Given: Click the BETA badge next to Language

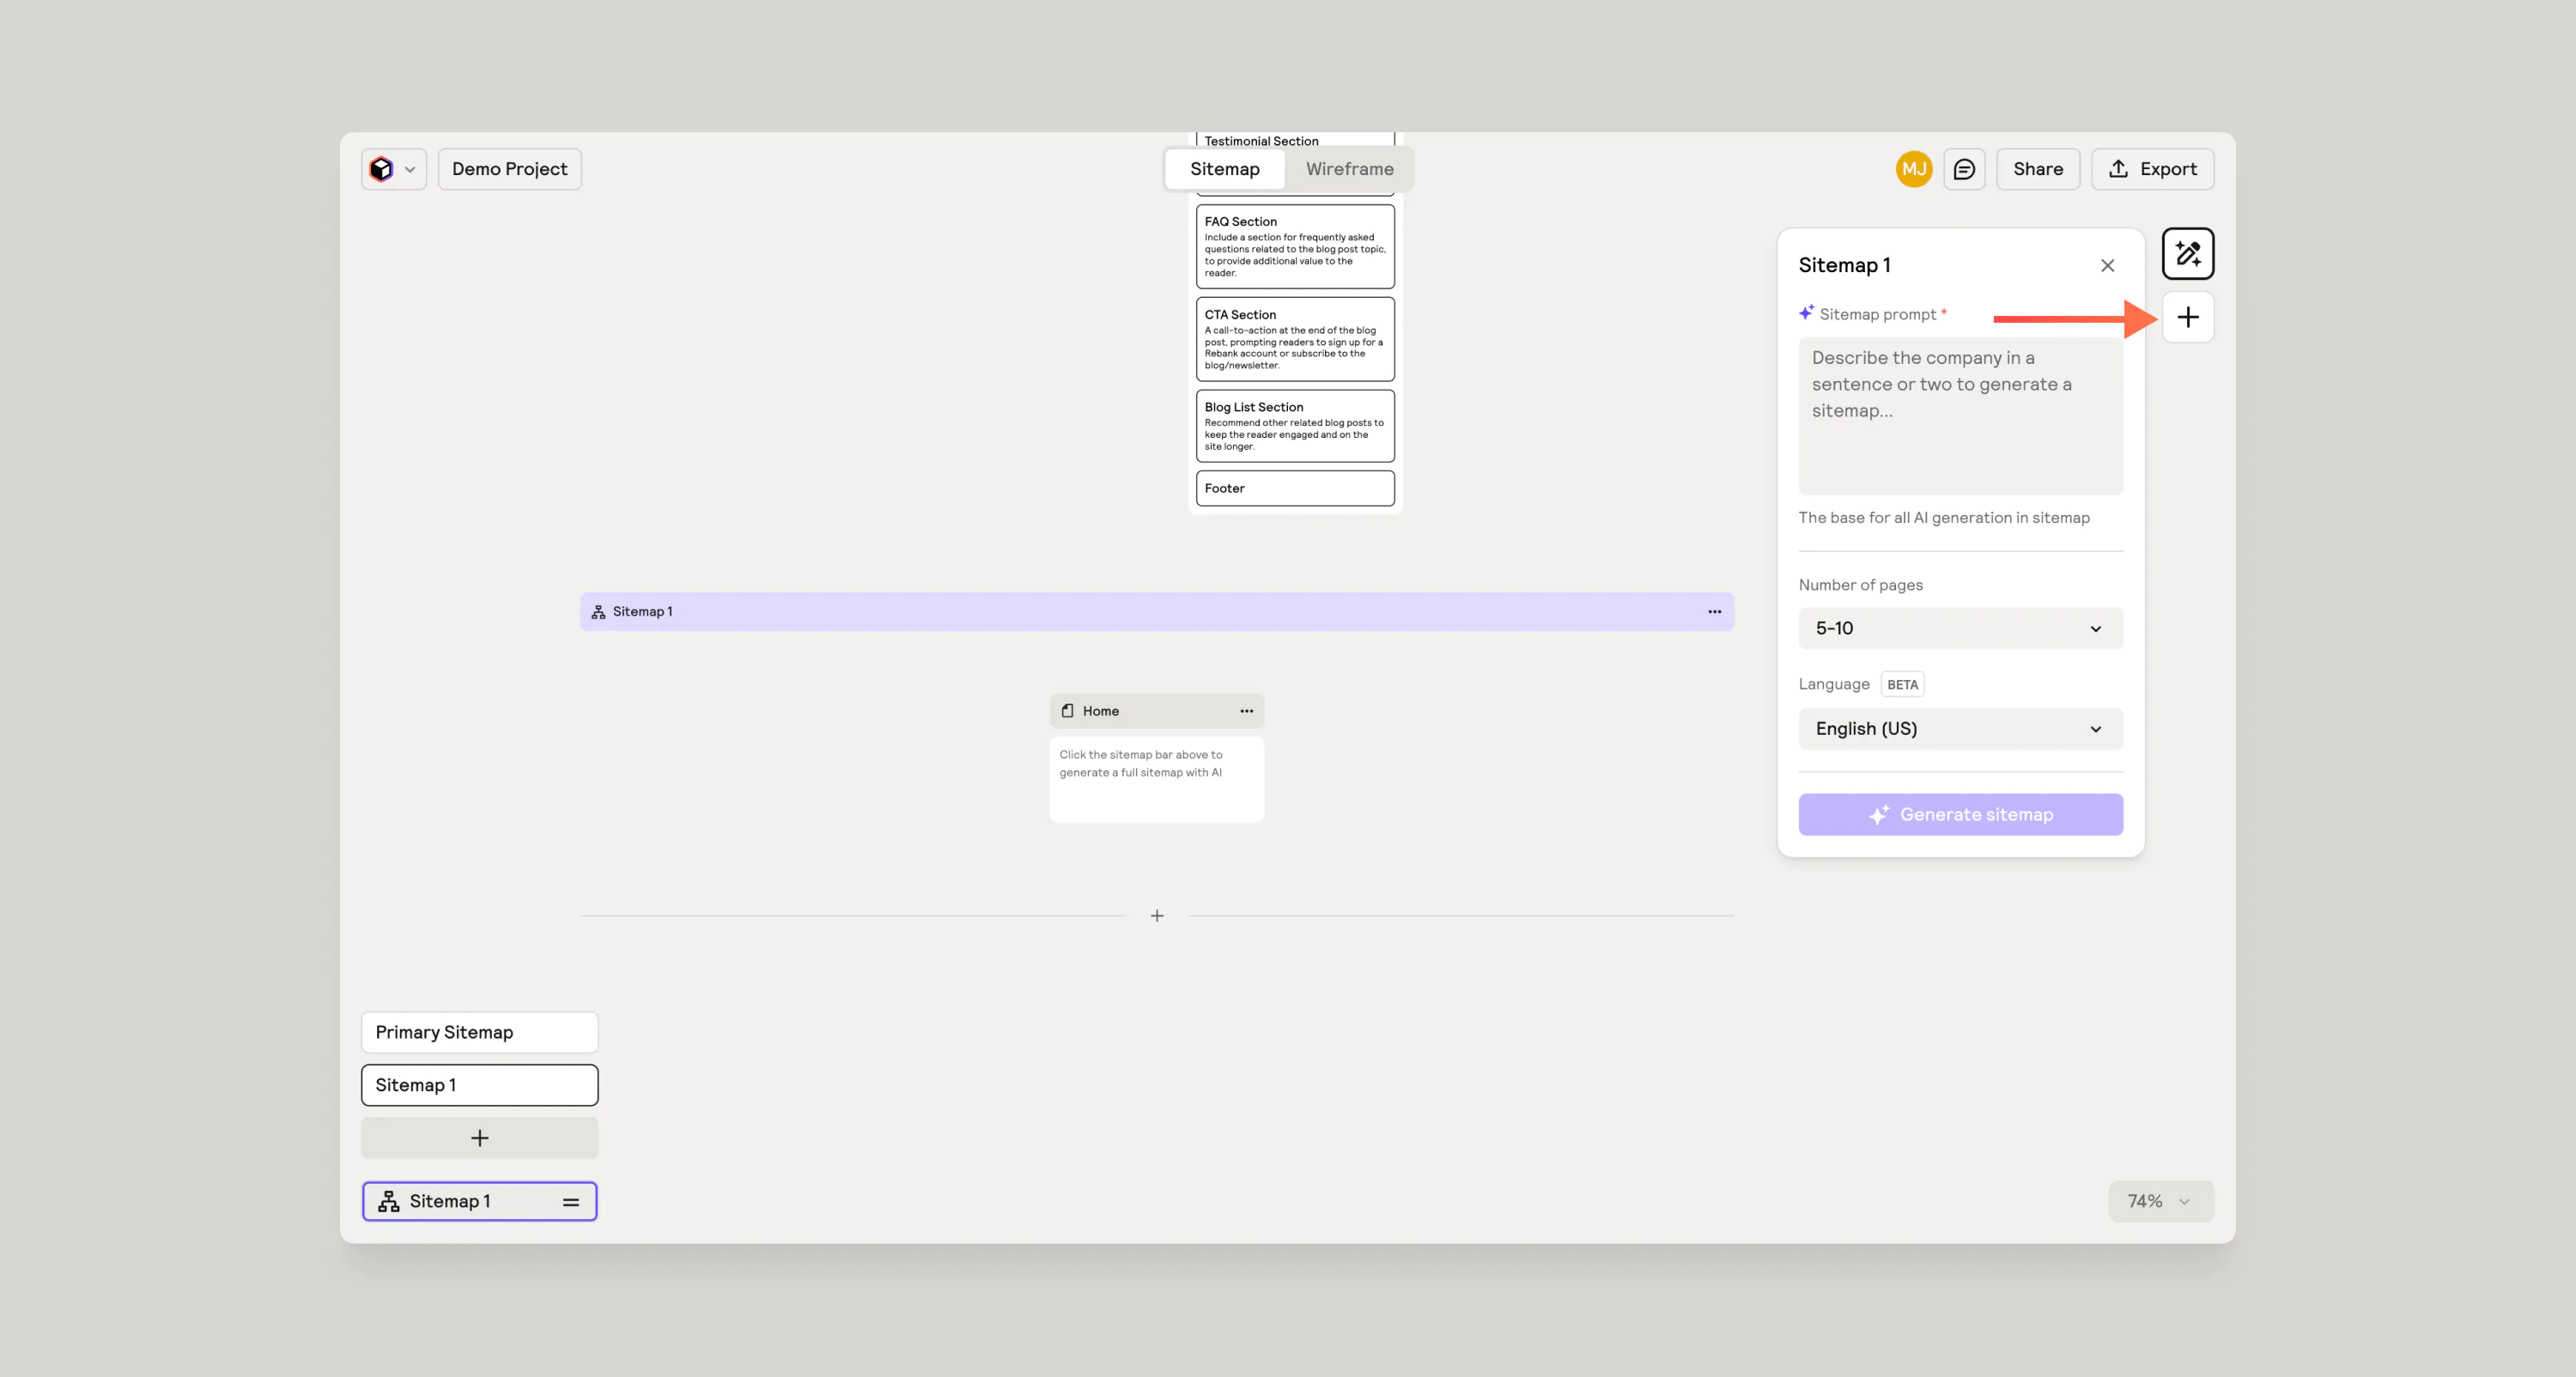Looking at the screenshot, I should coord(1902,685).
